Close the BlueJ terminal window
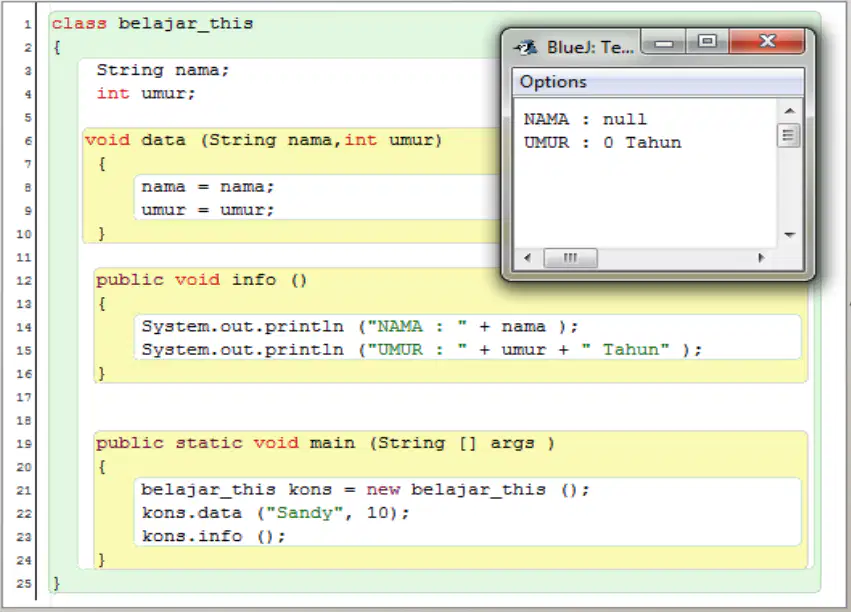 point(767,42)
